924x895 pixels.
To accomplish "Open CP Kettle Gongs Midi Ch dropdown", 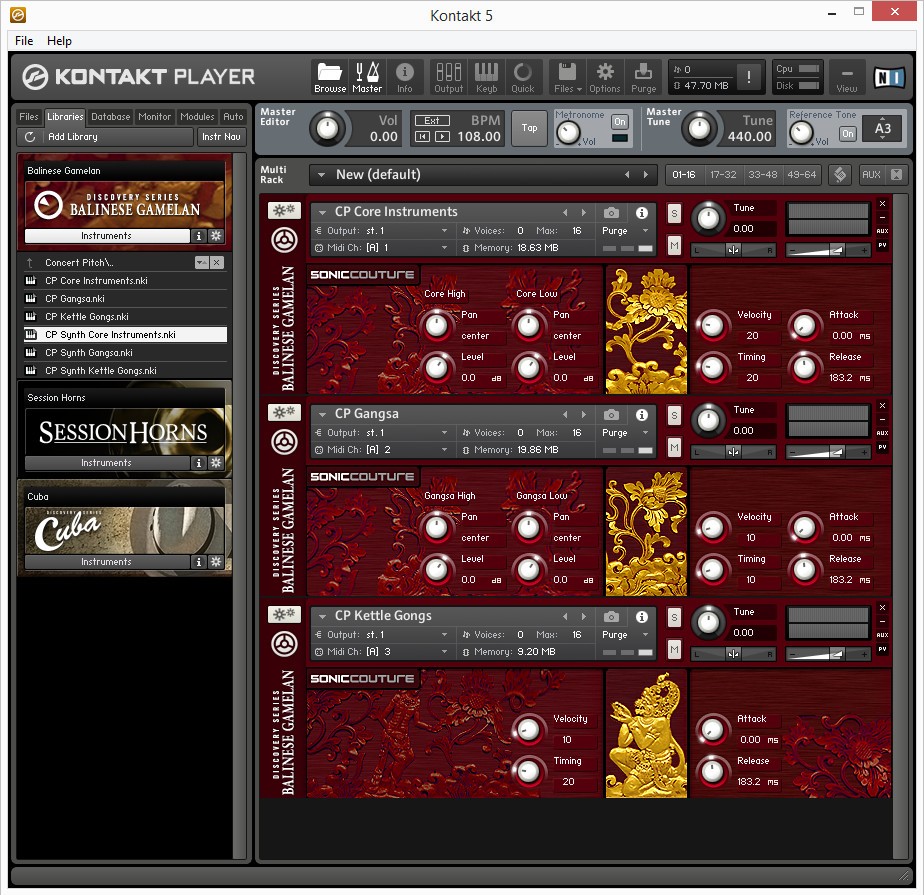I will tap(444, 652).
